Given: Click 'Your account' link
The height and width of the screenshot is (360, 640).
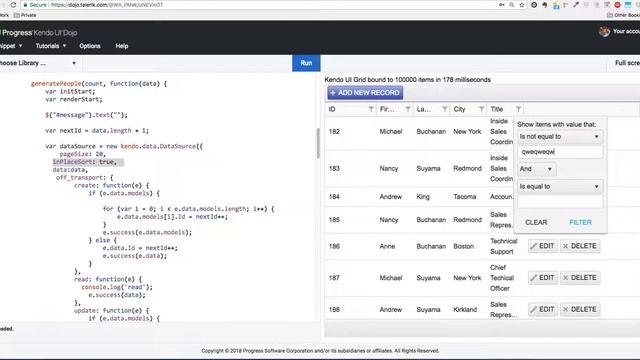Looking at the screenshot, I should pos(626,31).
